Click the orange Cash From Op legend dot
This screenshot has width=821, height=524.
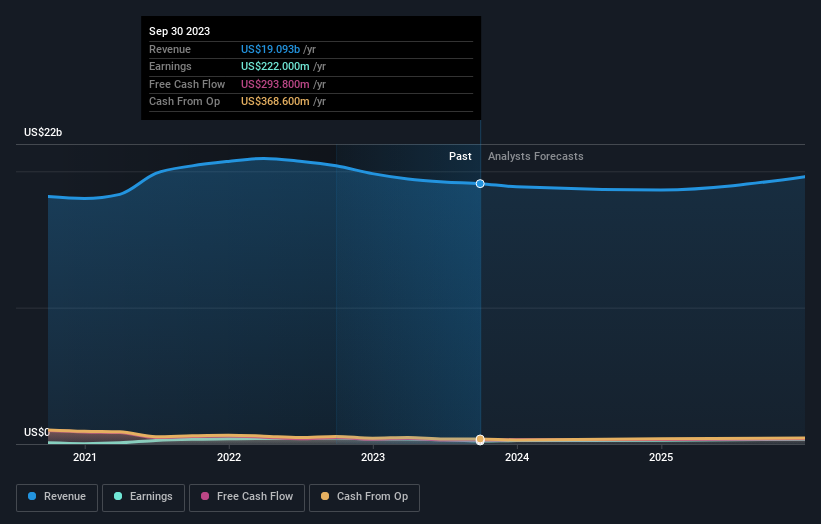pos(325,496)
